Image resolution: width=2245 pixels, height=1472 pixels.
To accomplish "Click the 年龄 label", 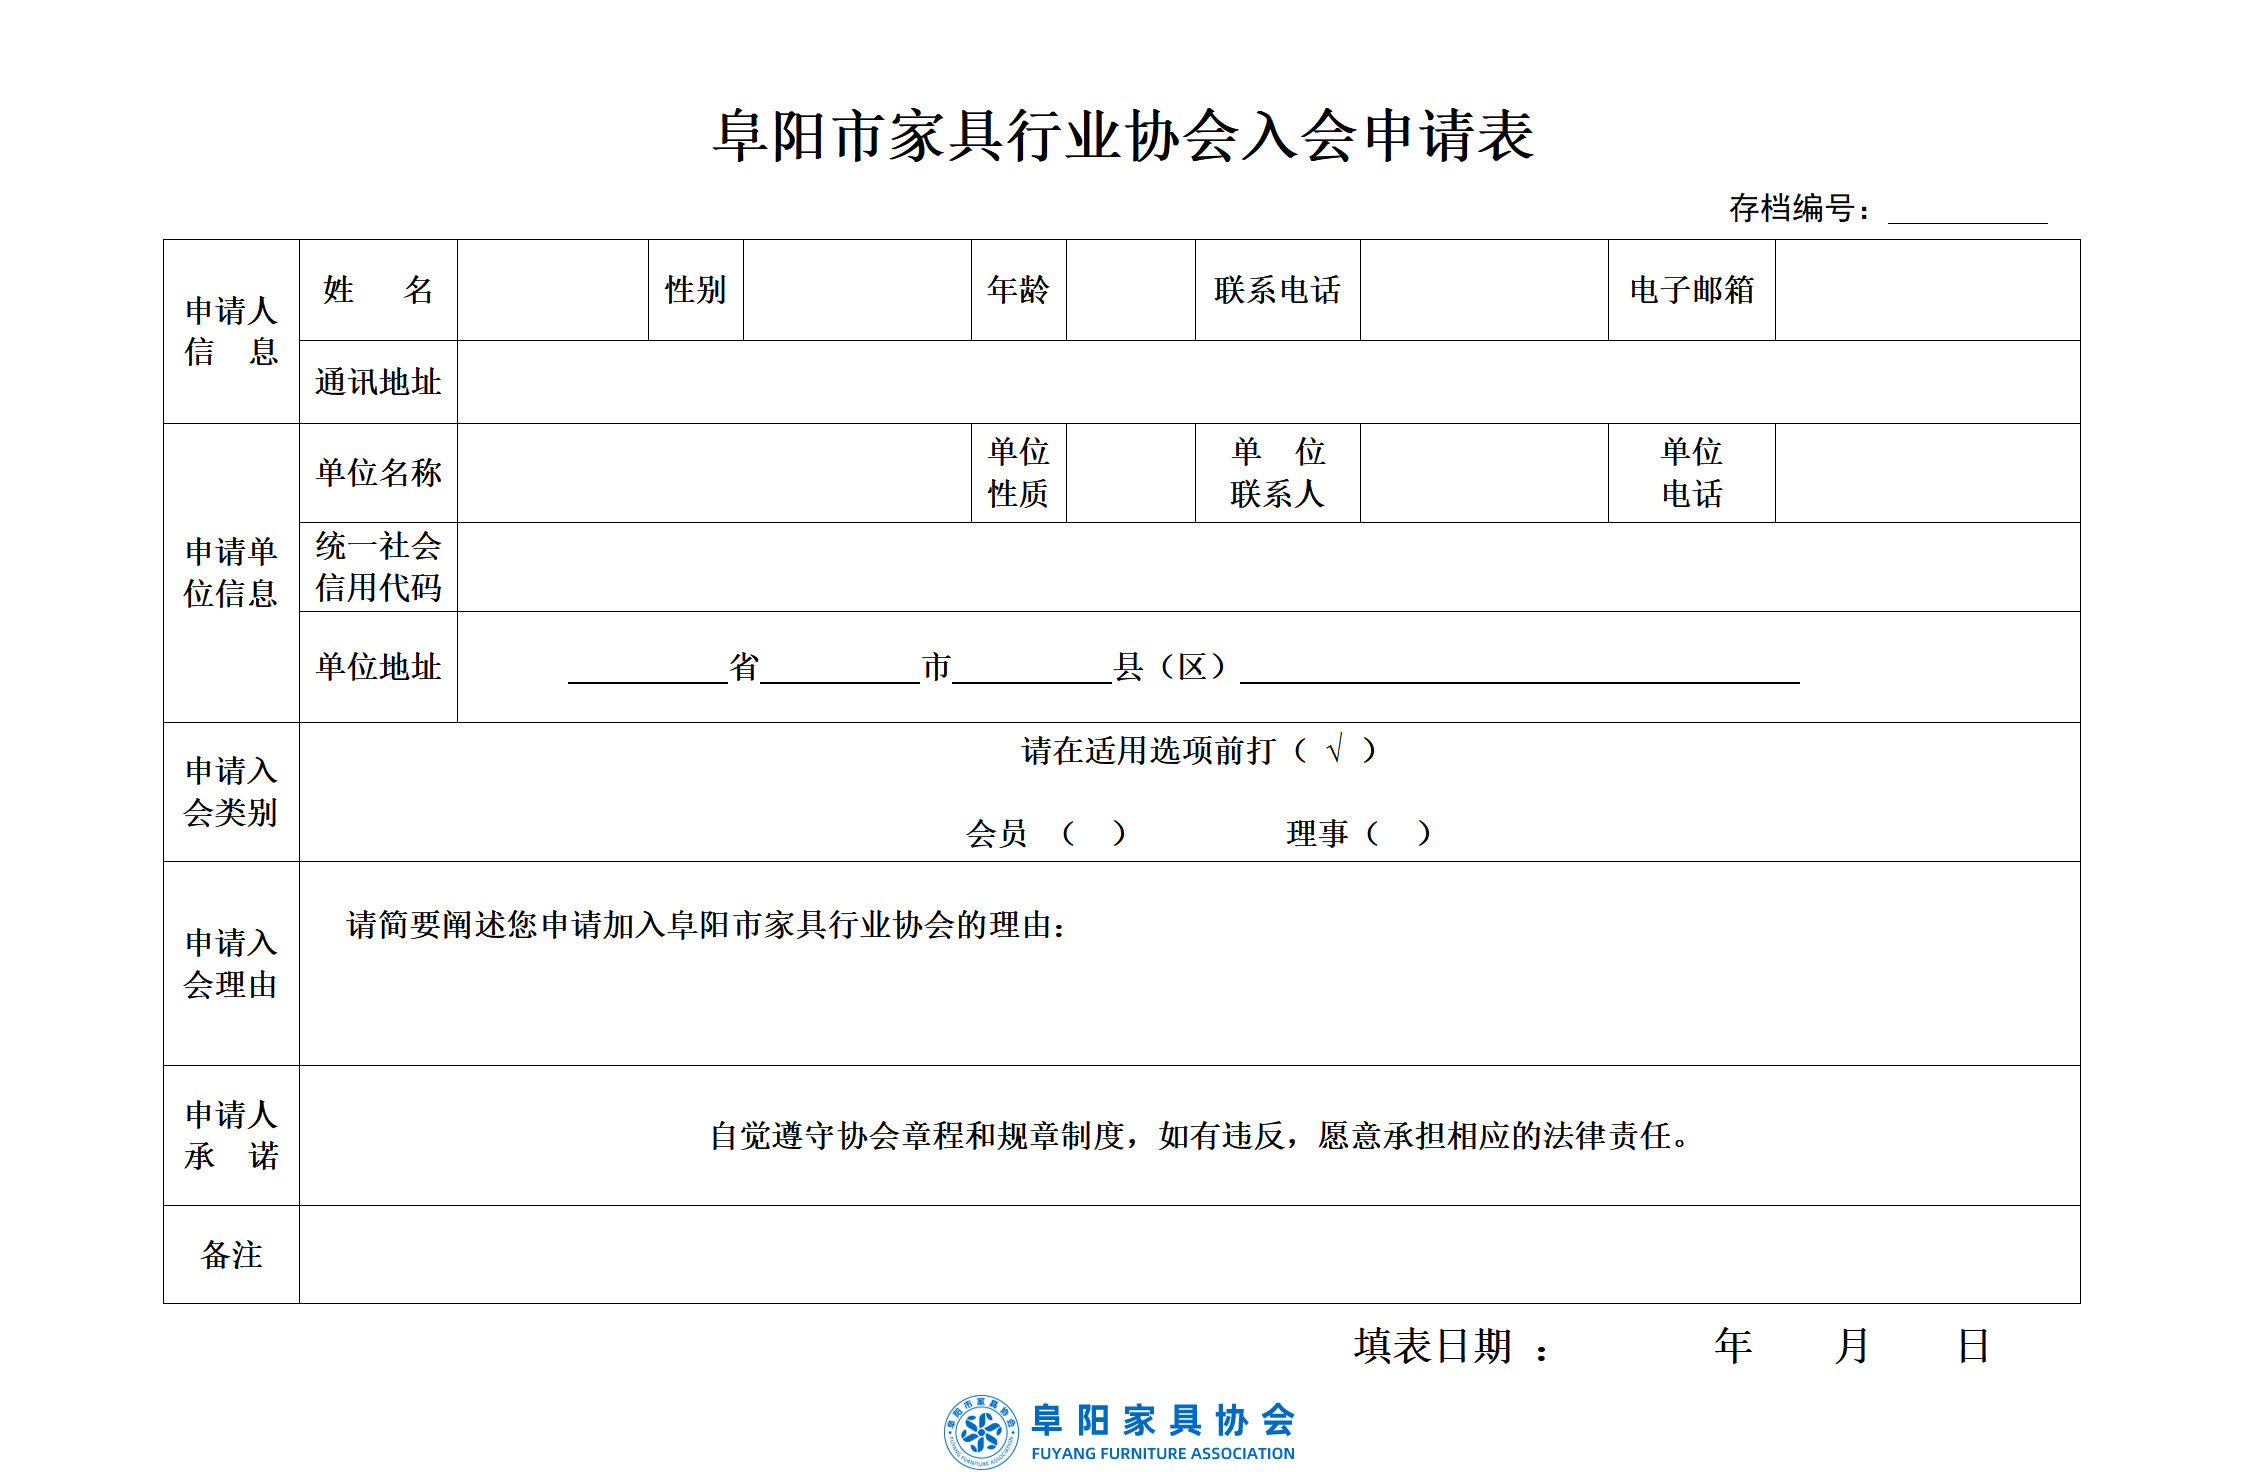I will click(1018, 290).
